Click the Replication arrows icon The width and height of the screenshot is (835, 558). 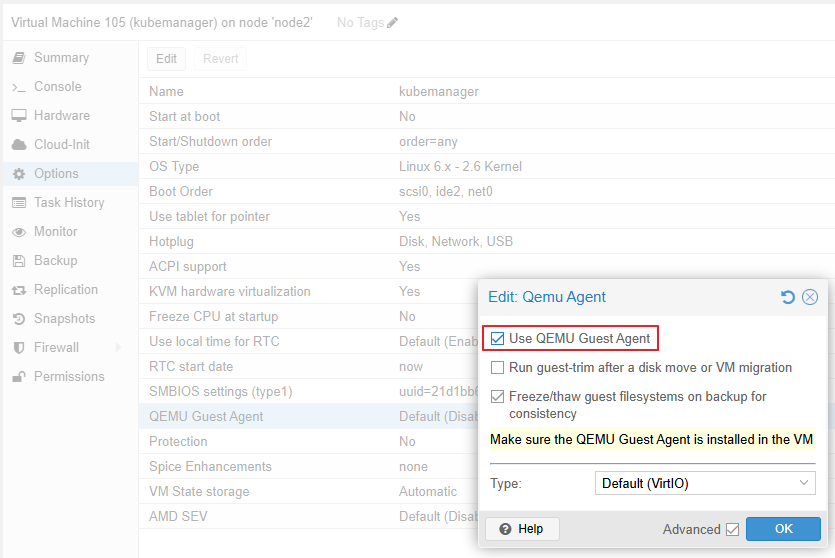[x=19, y=290]
